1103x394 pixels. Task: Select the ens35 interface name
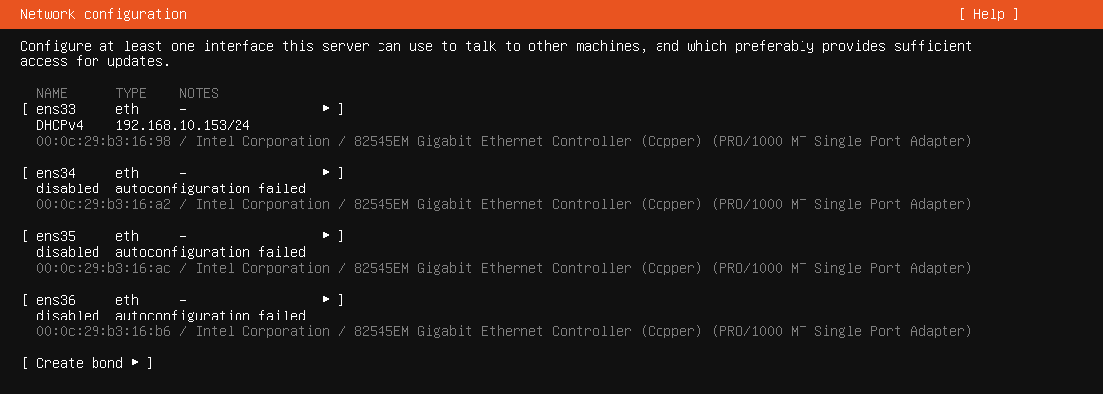(x=56, y=236)
